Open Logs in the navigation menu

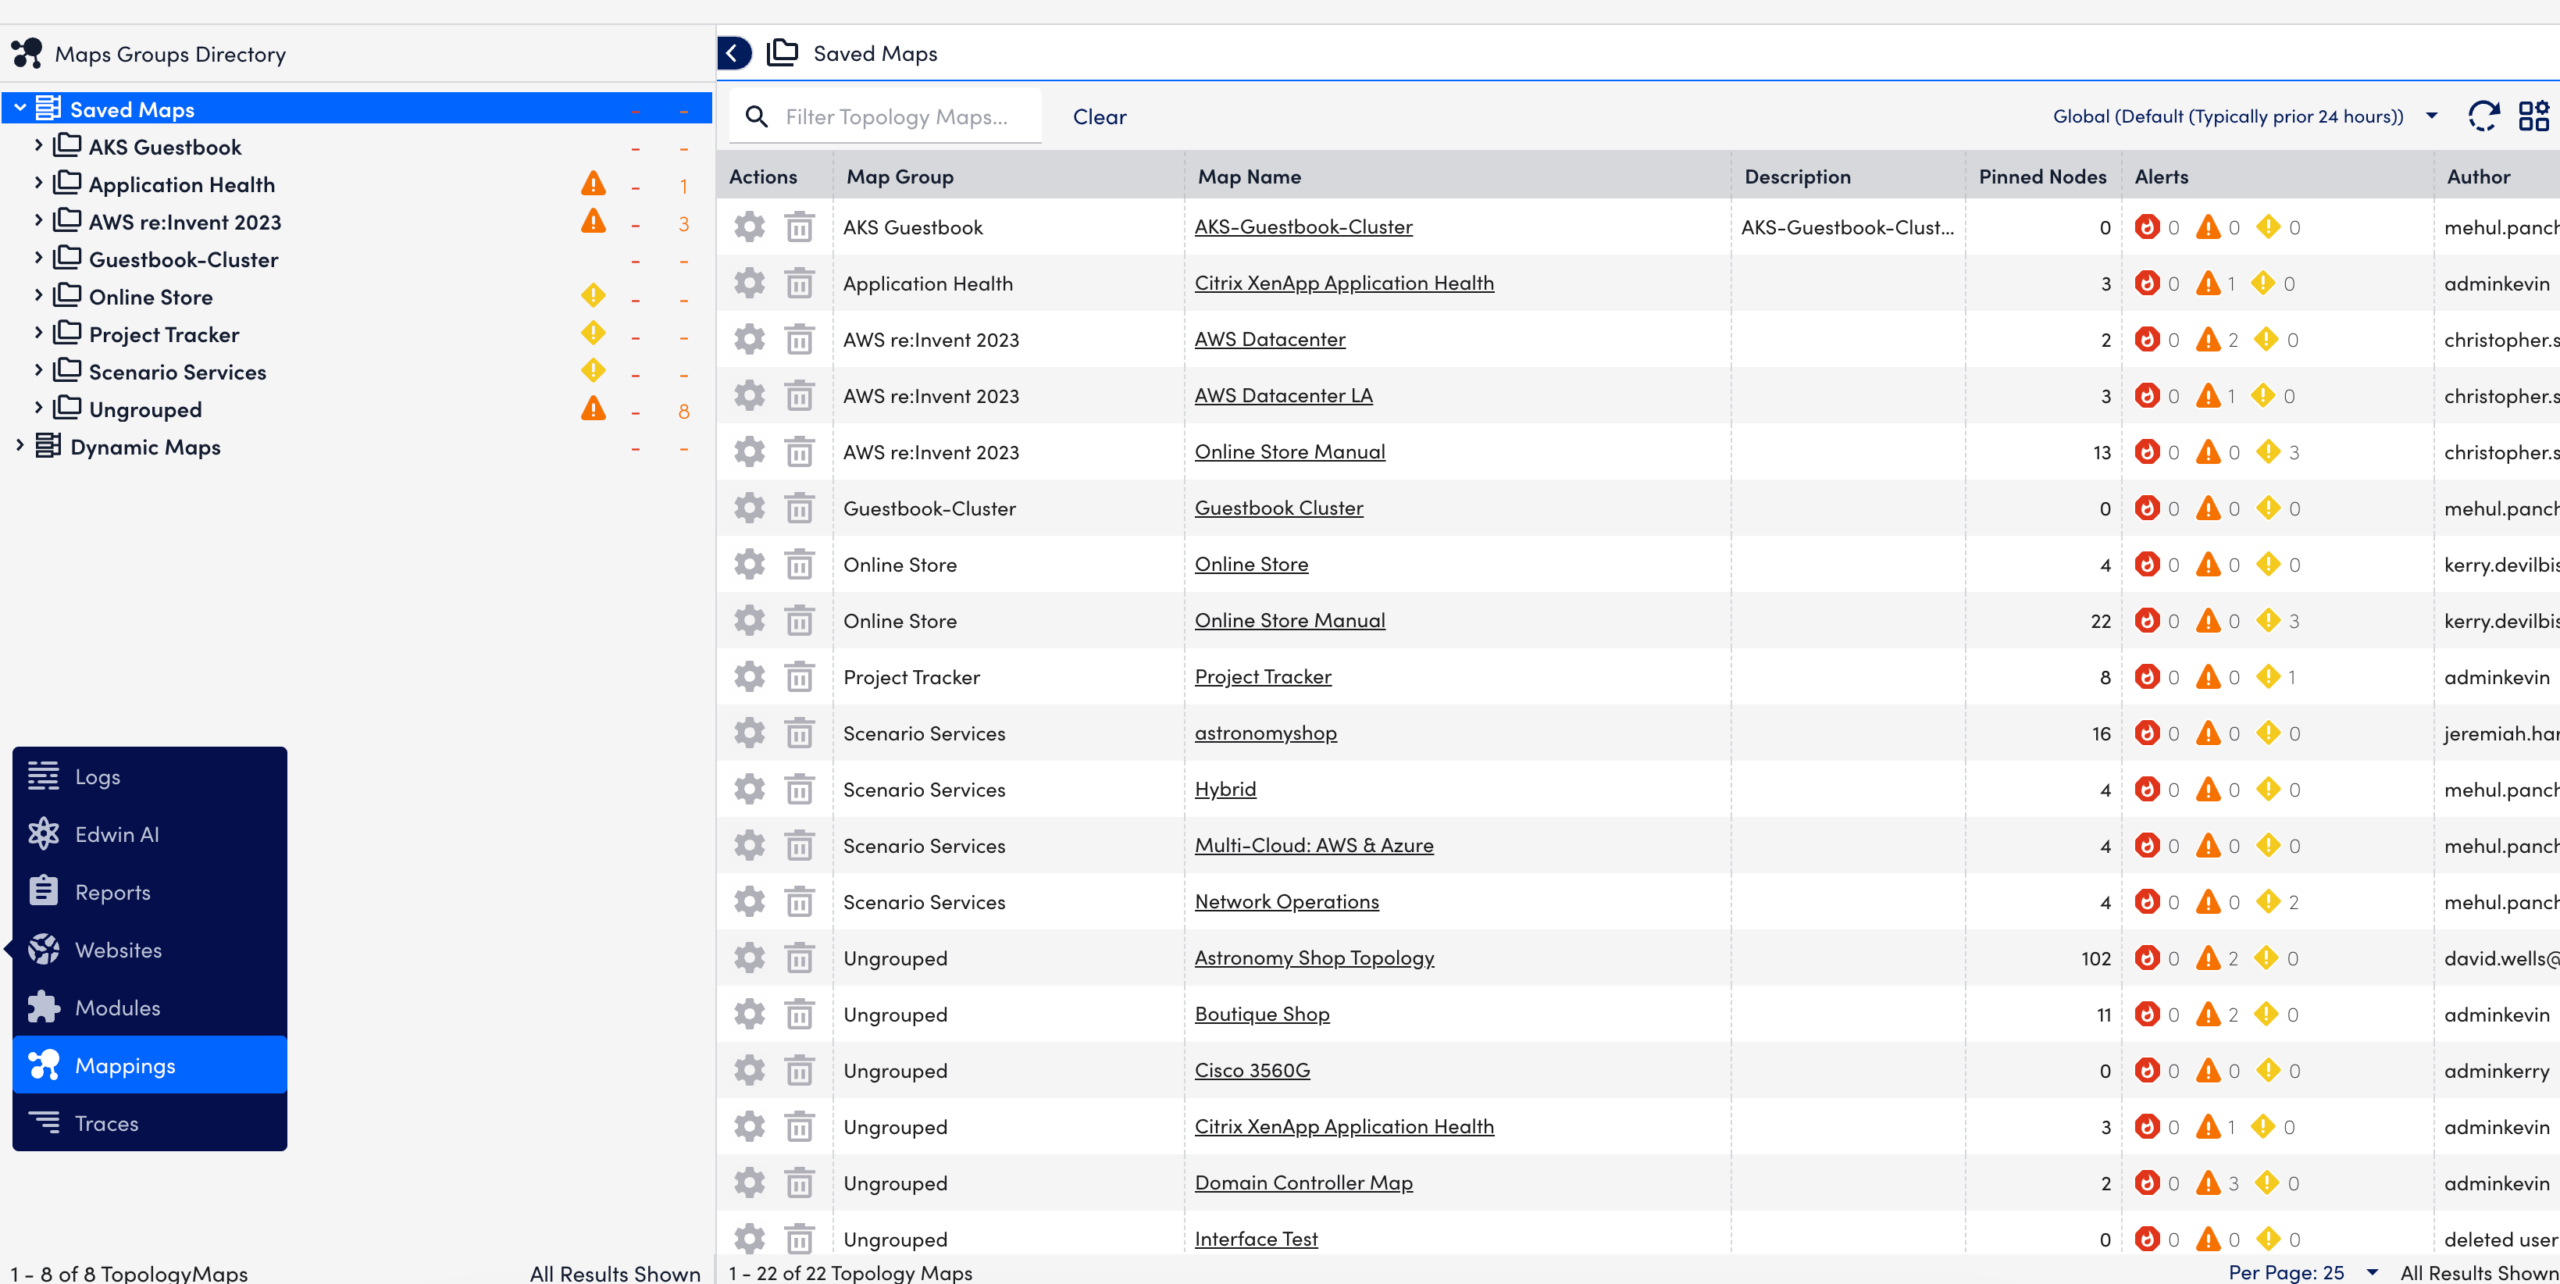[150, 776]
